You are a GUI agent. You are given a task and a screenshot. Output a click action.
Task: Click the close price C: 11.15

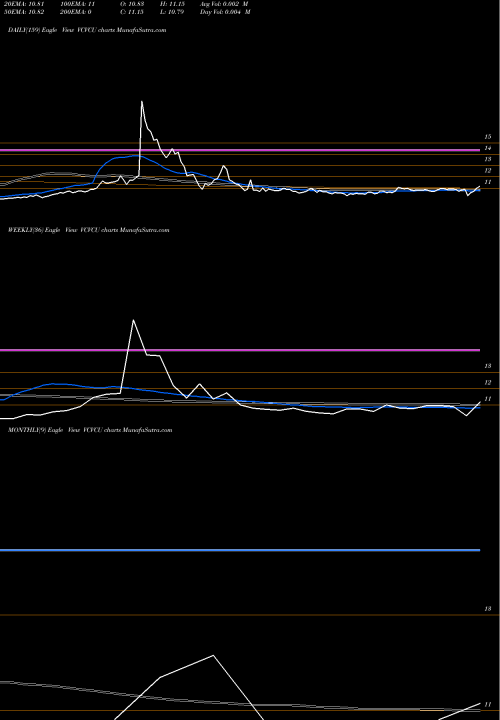pyautogui.click(x=132, y=12)
